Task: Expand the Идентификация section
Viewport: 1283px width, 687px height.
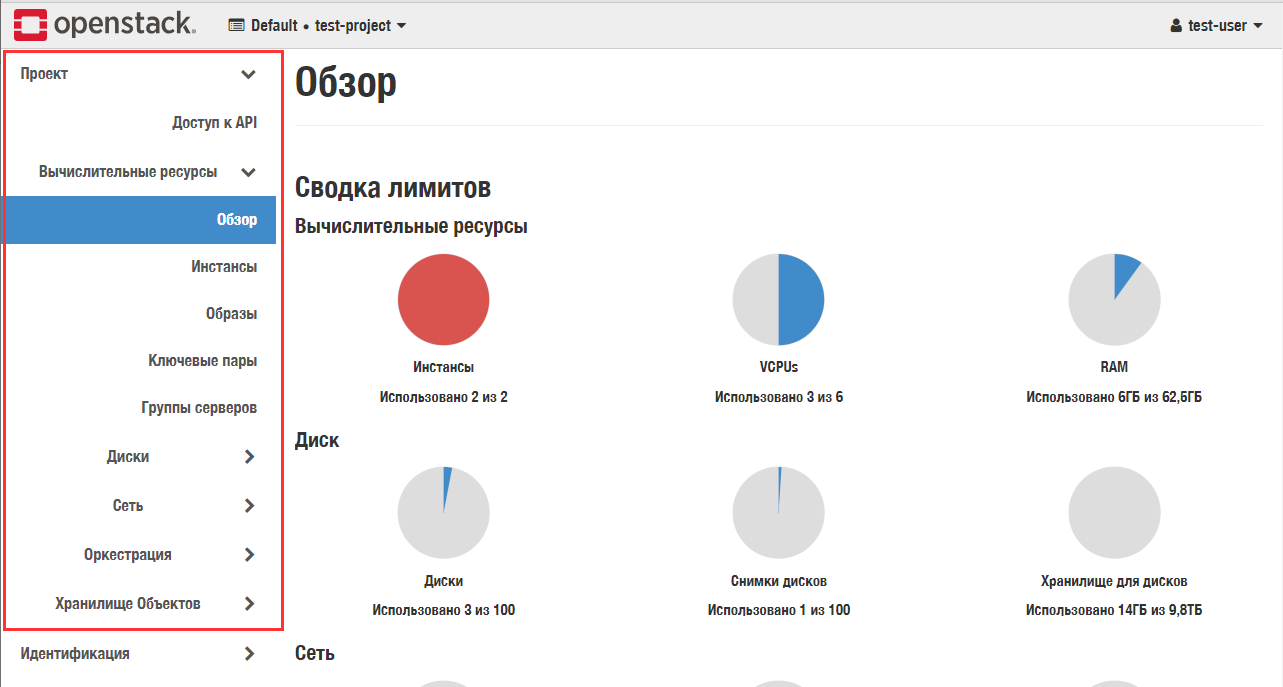Action: point(138,654)
